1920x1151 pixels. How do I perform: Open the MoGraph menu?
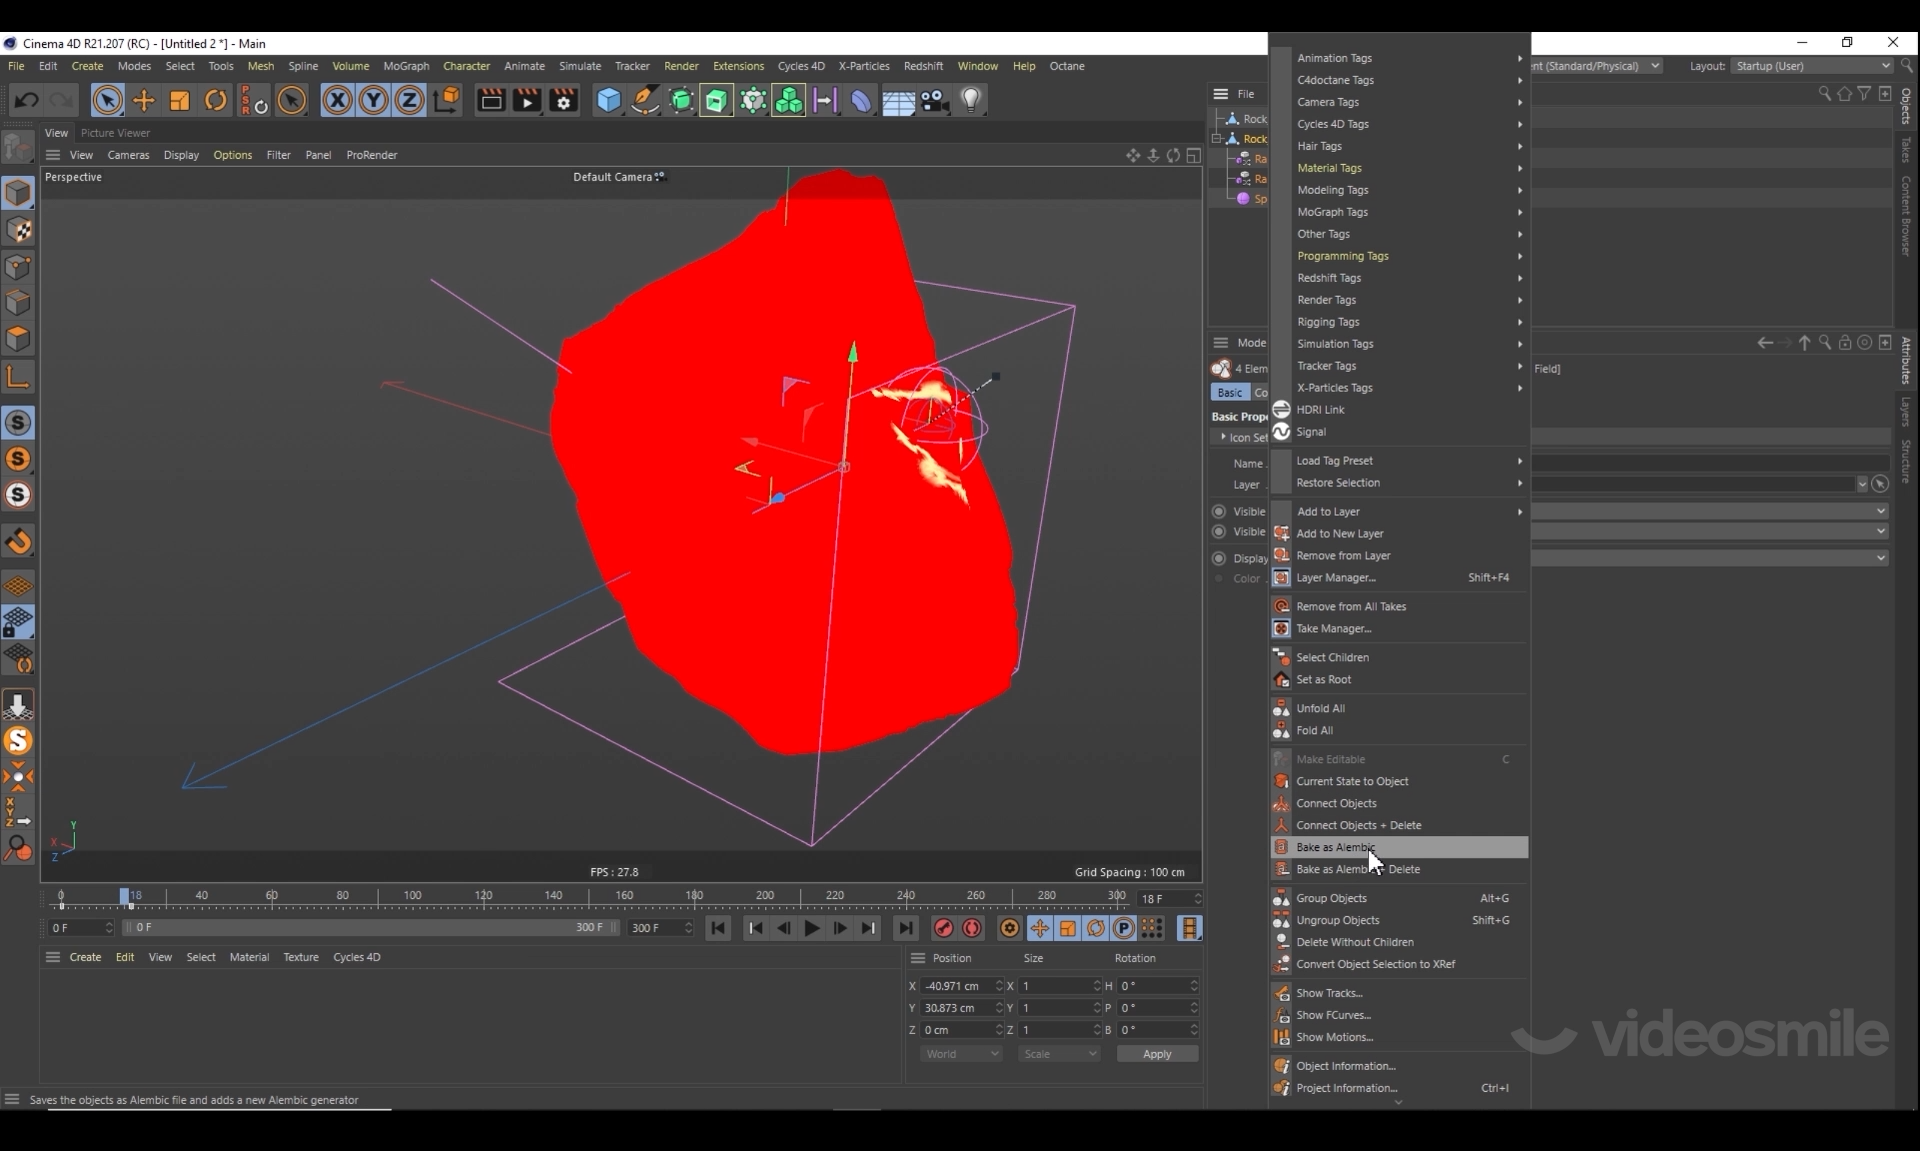click(x=406, y=66)
